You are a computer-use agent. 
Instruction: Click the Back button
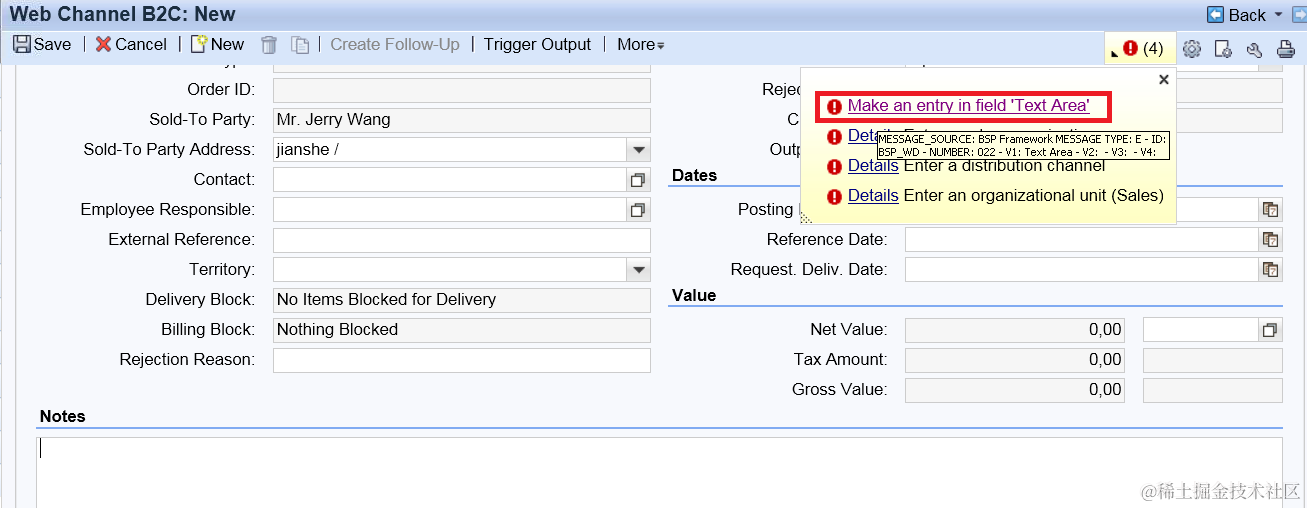(1237, 14)
